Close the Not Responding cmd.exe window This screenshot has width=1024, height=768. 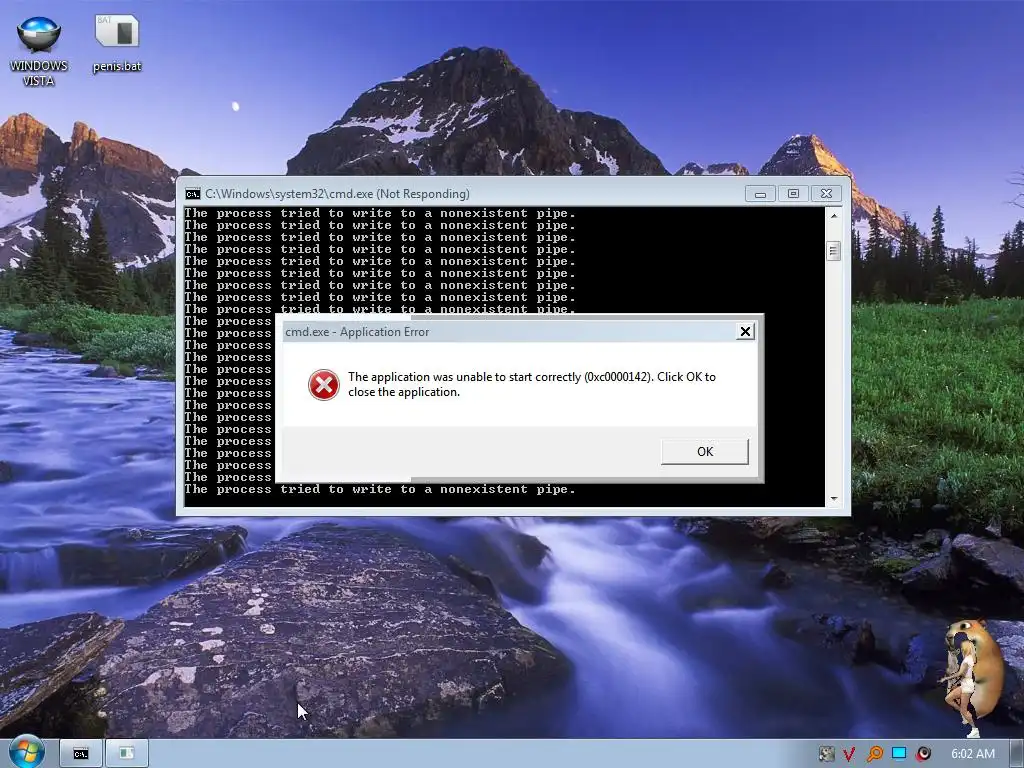[x=826, y=194]
